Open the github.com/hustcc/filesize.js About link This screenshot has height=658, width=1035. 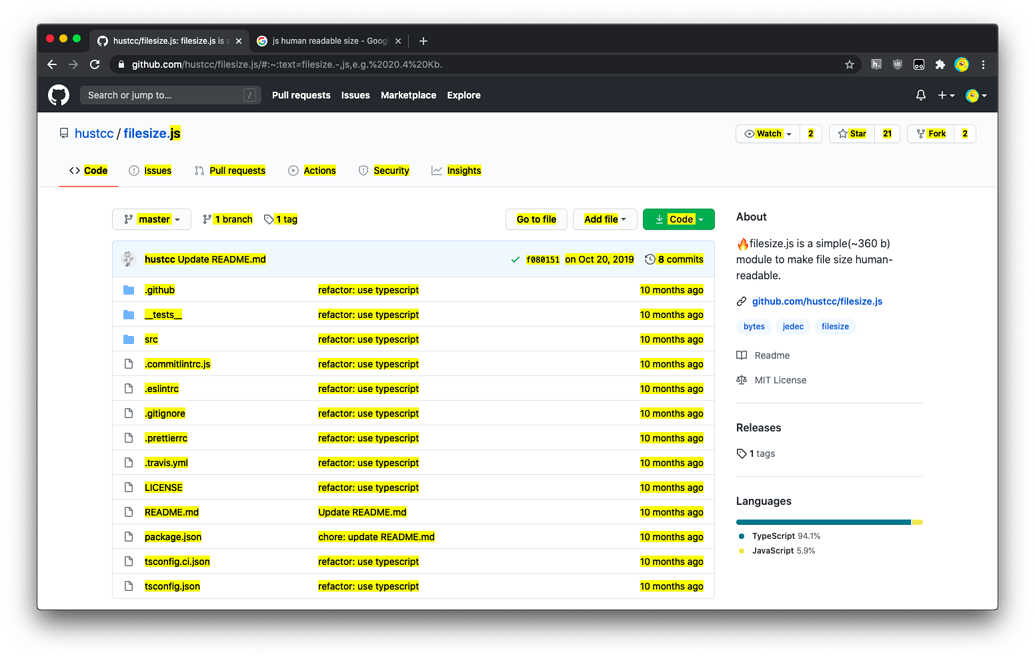tap(817, 301)
